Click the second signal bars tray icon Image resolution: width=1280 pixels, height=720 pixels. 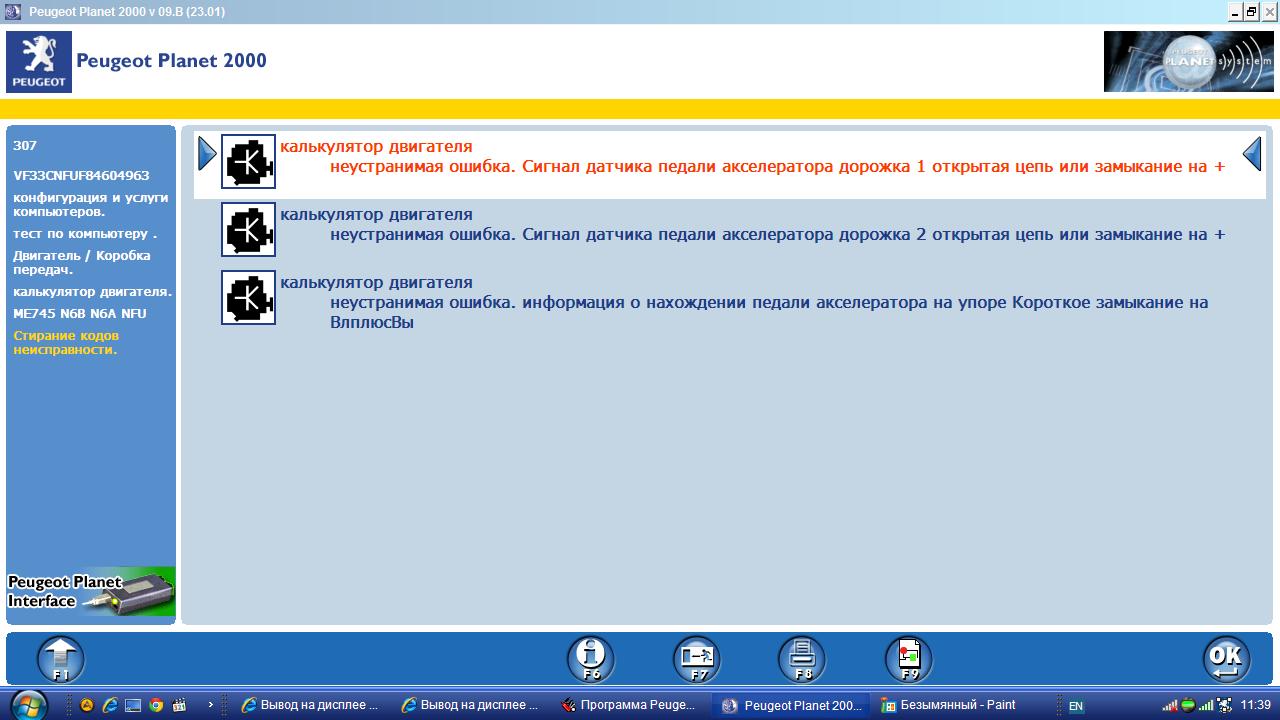click(x=1206, y=705)
